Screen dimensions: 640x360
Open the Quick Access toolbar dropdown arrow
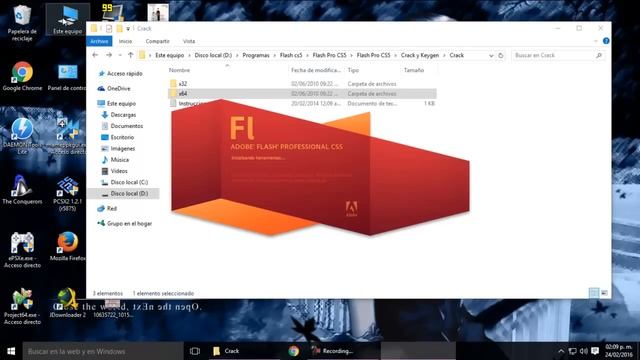click(x=128, y=29)
